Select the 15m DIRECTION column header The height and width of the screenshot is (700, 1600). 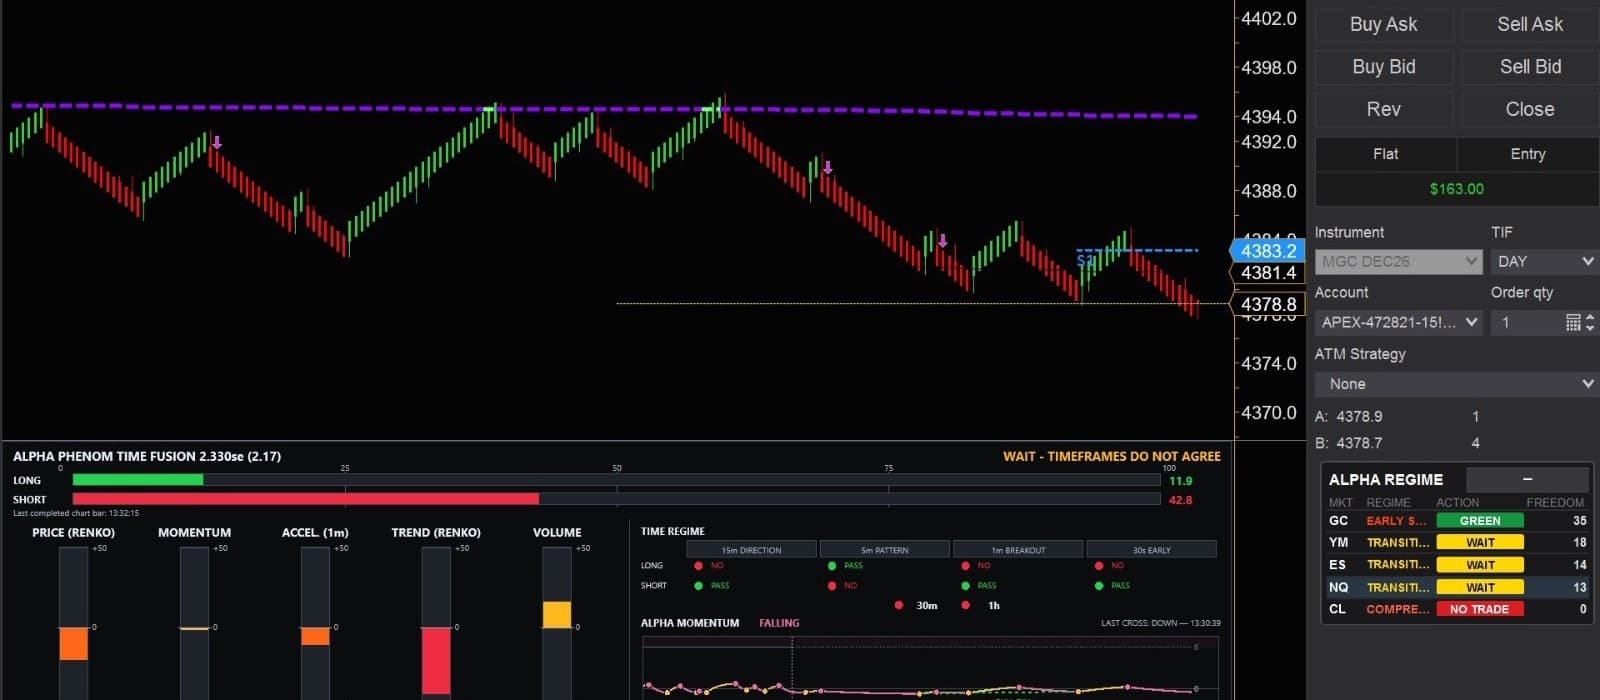(x=751, y=549)
